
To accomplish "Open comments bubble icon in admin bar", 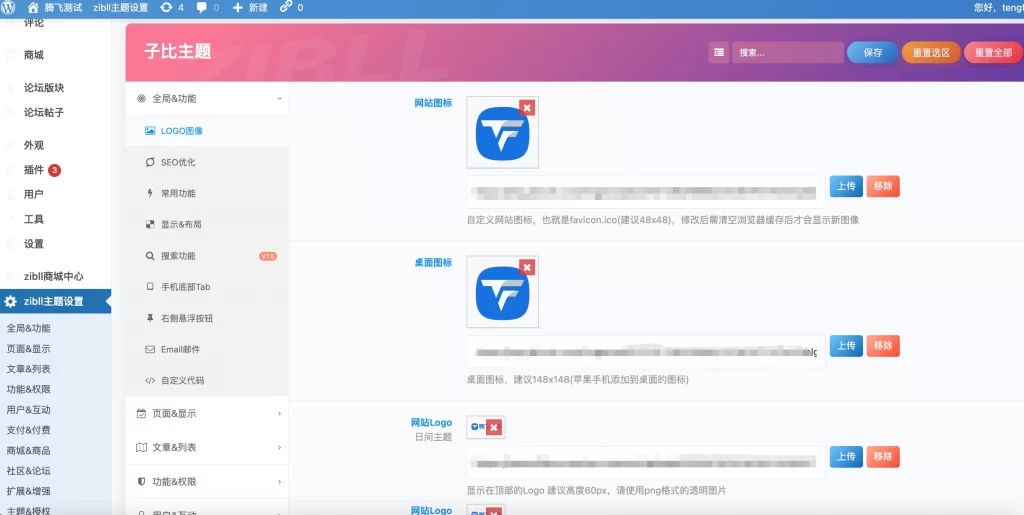I will point(202,8).
